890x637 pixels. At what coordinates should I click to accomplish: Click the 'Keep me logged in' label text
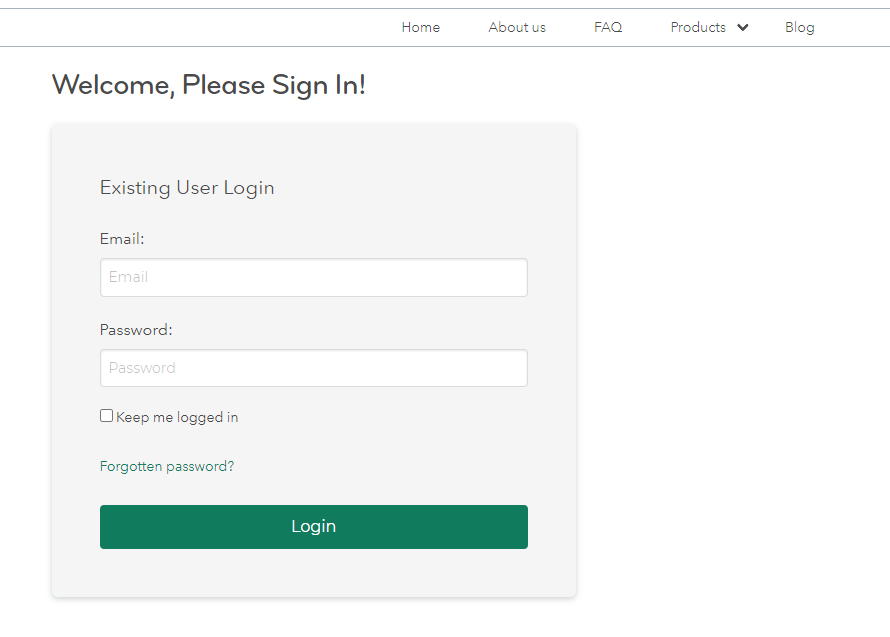[177, 418]
